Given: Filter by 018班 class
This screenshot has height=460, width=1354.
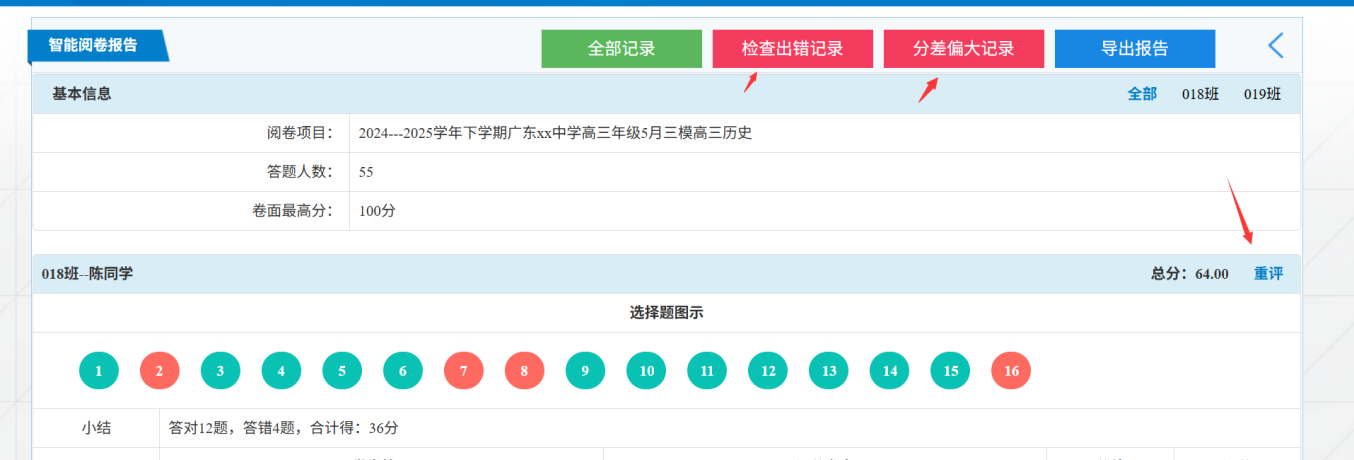Looking at the screenshot, I should (x=1200, y=94).
